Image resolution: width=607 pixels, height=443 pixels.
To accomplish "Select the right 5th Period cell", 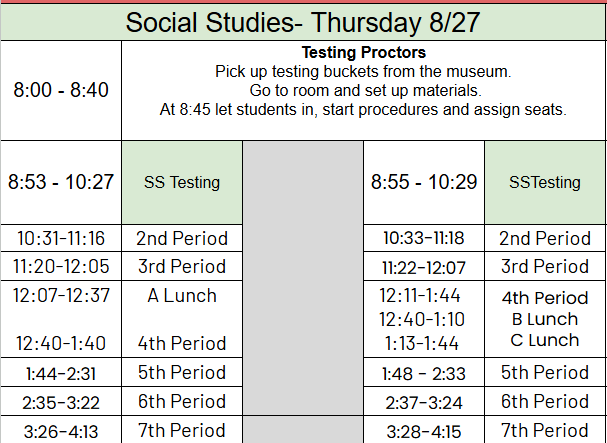I will tap(545, 372).
